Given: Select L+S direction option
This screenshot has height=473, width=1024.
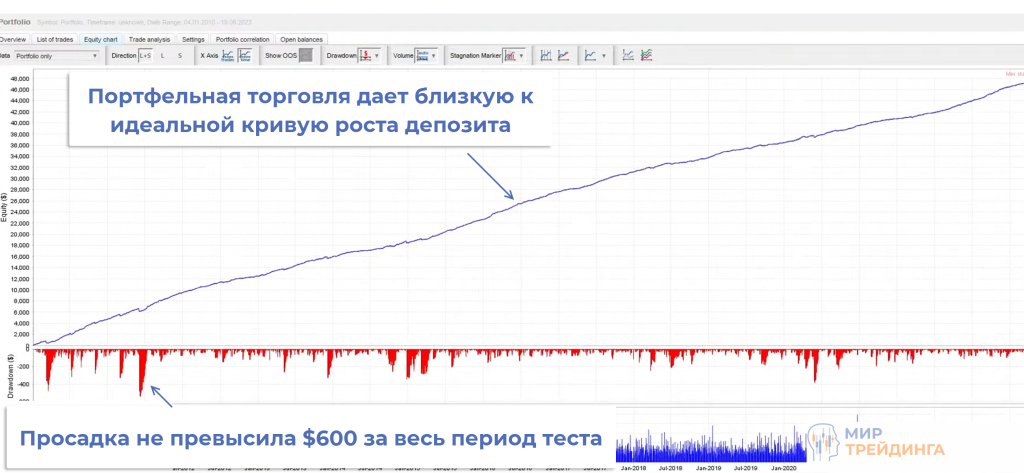Looking at the screenshot, I should point(145,56).
